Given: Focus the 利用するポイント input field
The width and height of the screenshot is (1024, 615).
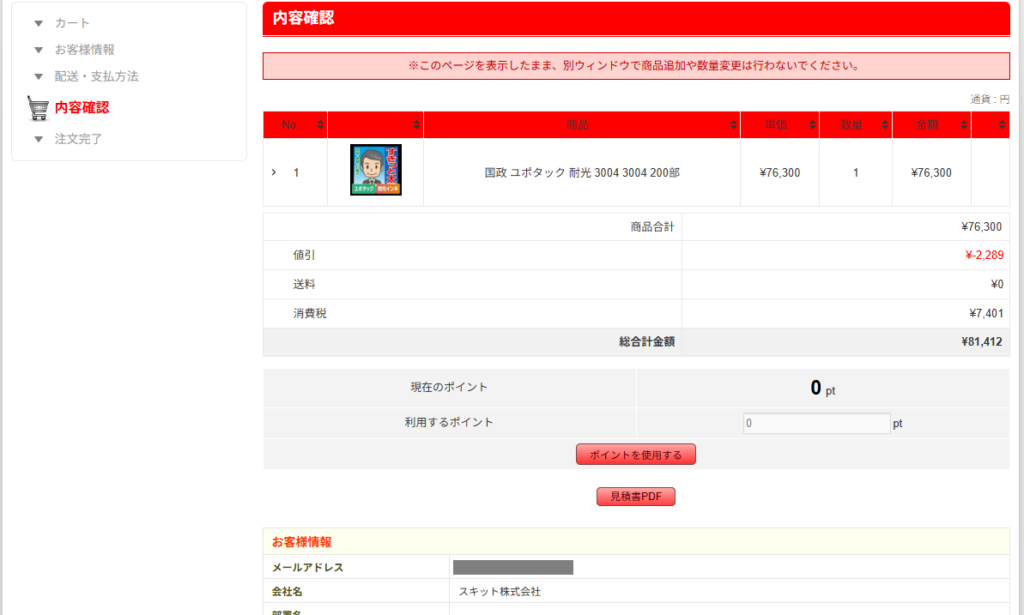Looking at the screenshot, I should coord(816,423).
